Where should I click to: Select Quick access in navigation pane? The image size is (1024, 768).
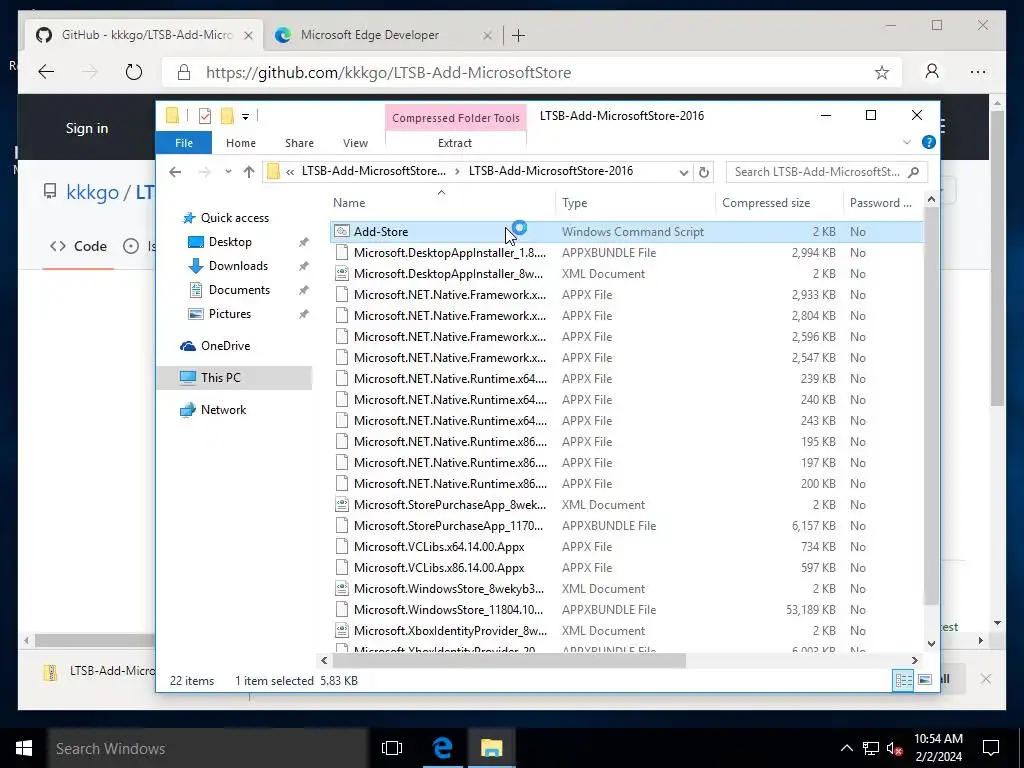(x=234, y=217)
